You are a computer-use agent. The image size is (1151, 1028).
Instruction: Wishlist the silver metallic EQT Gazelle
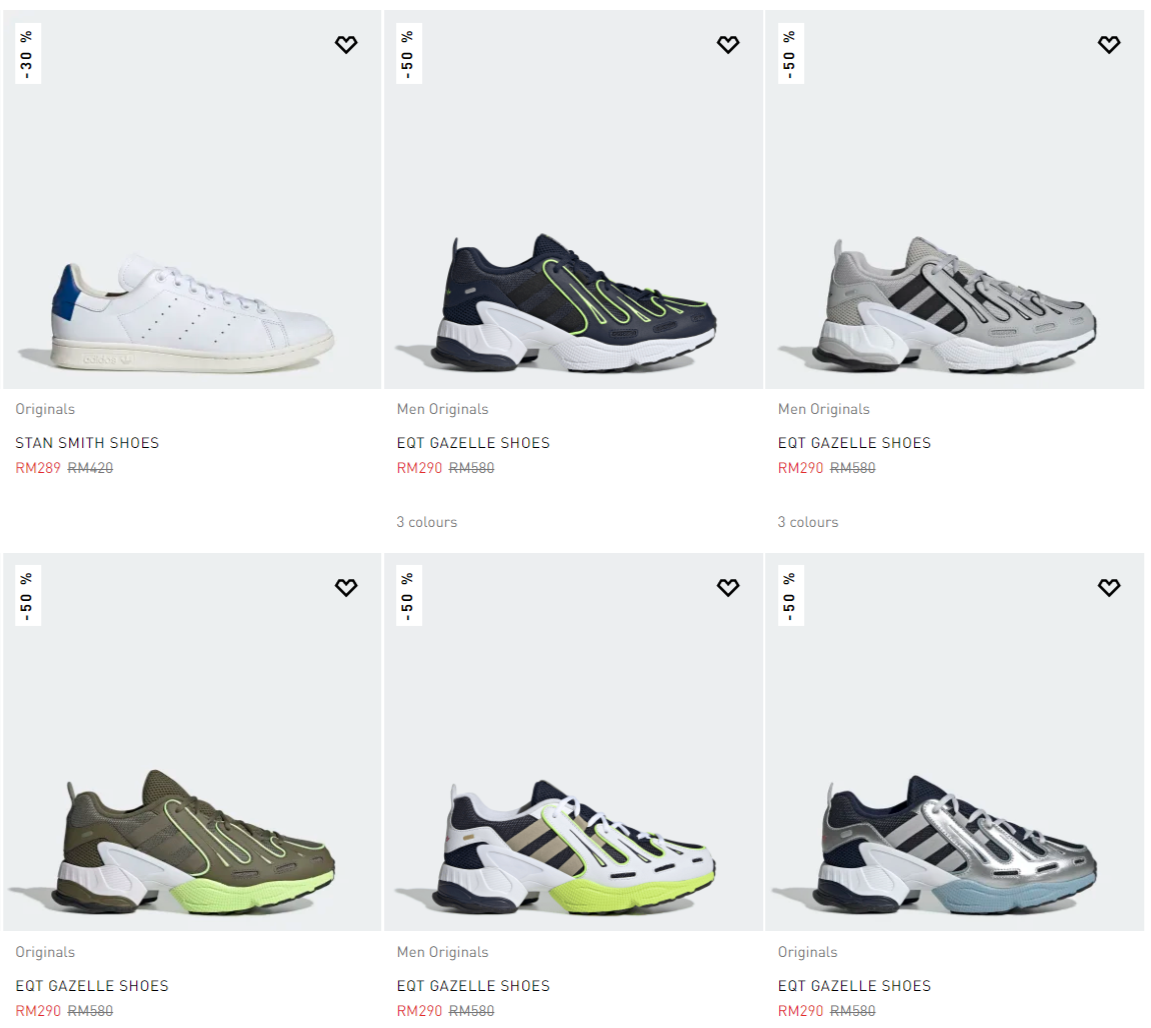tap(1108, 587)
